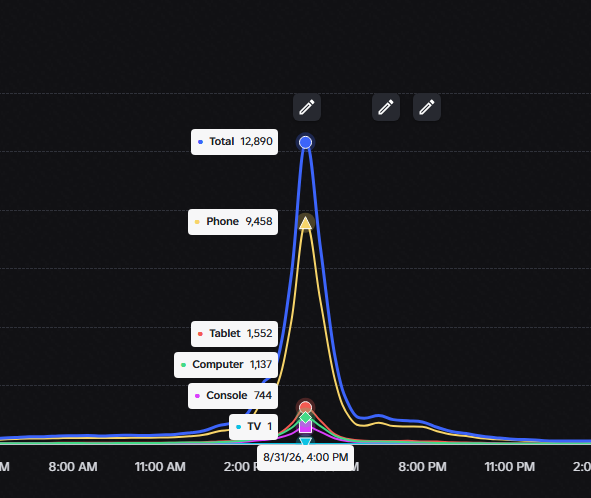
Task: Click the green Computer diamond data marker
Action: click(305, 417)
